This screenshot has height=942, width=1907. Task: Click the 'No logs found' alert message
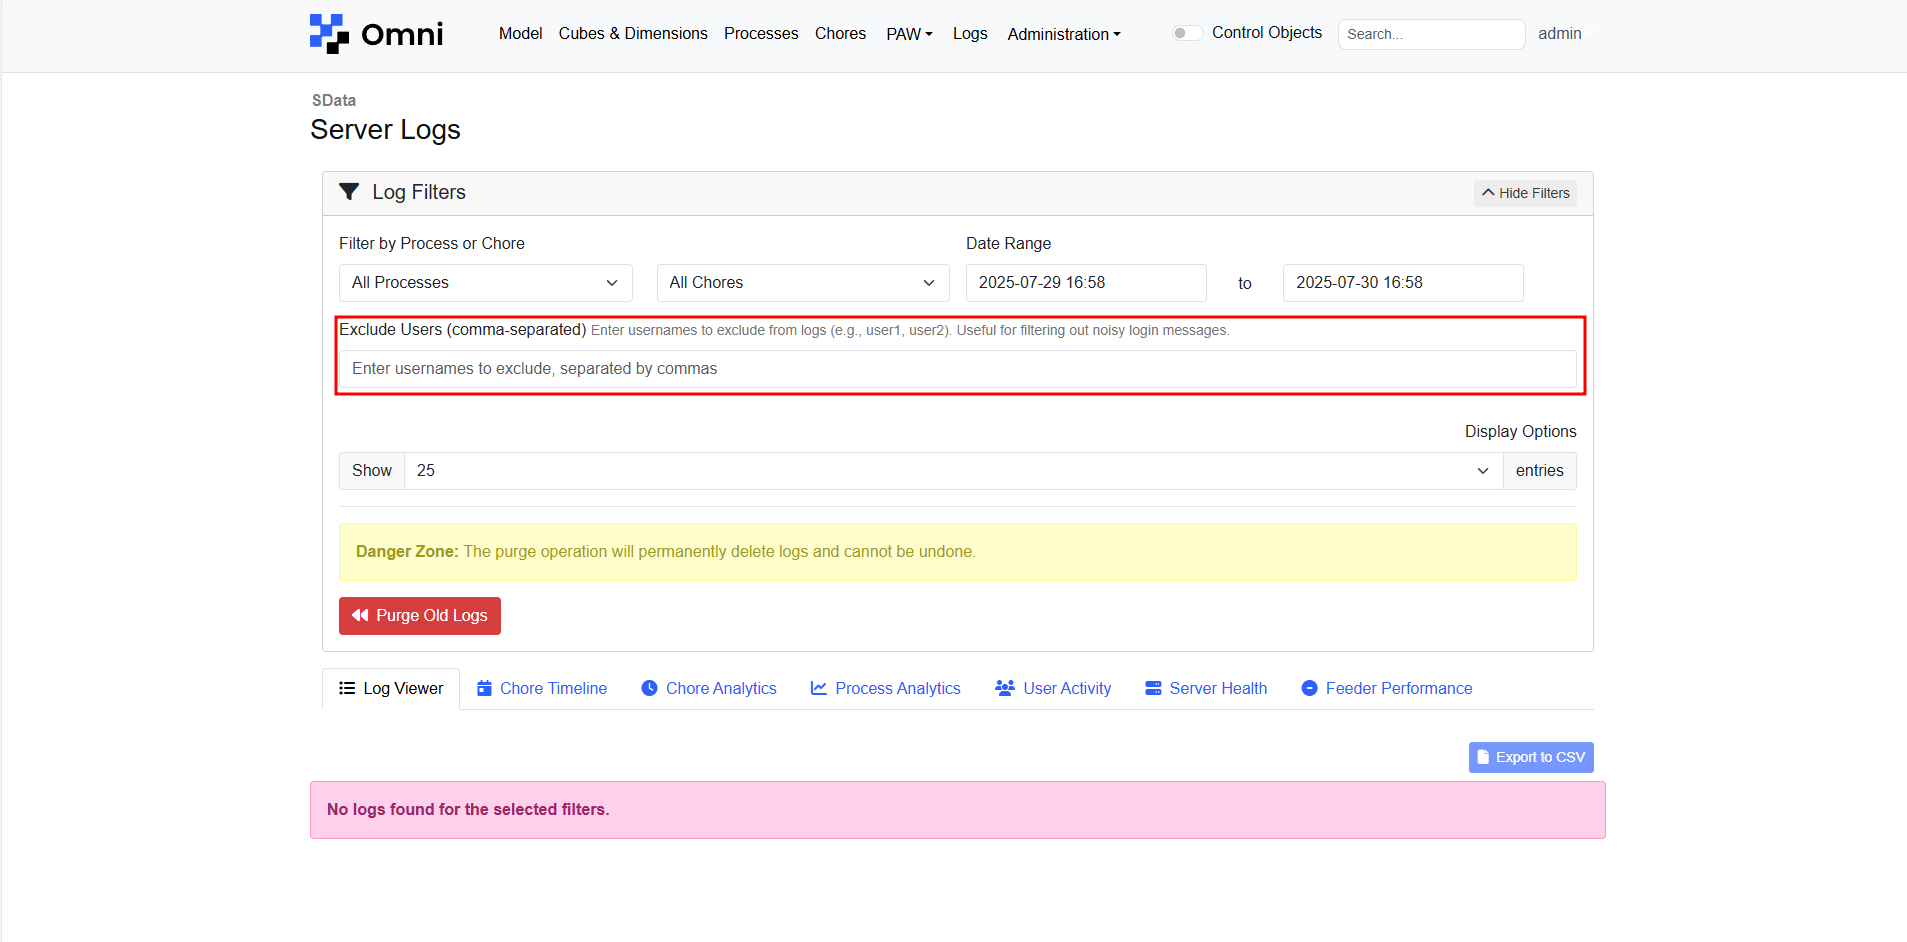coord(958,810)
